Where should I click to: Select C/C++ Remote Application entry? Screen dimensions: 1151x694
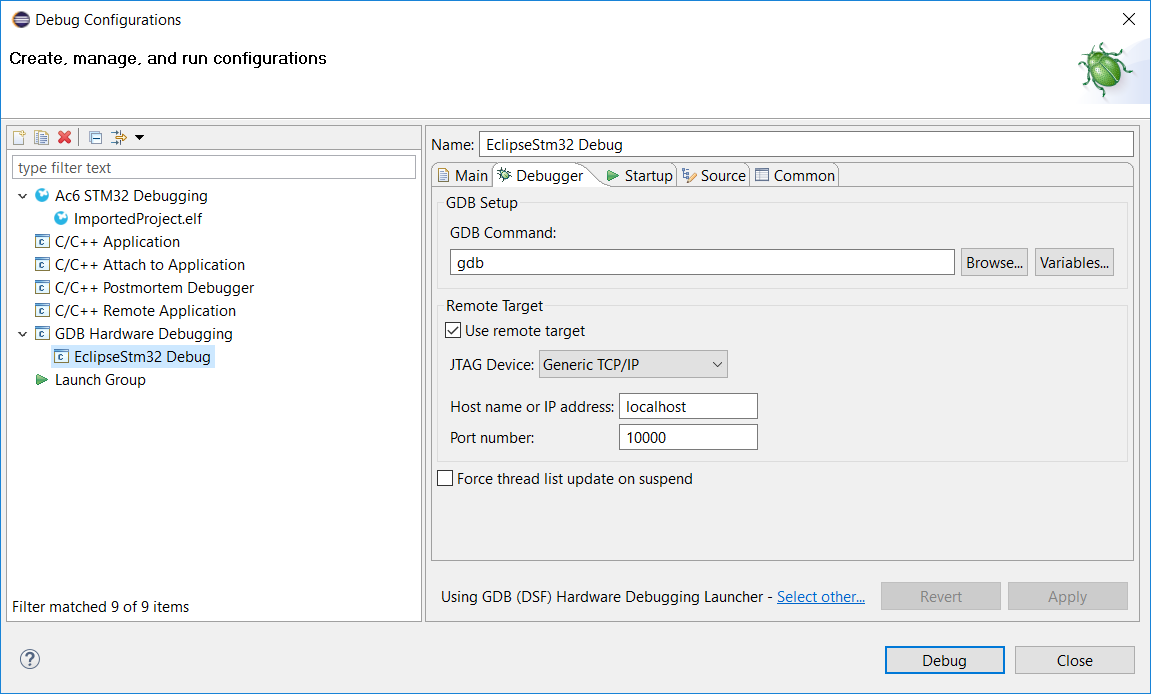145,311
